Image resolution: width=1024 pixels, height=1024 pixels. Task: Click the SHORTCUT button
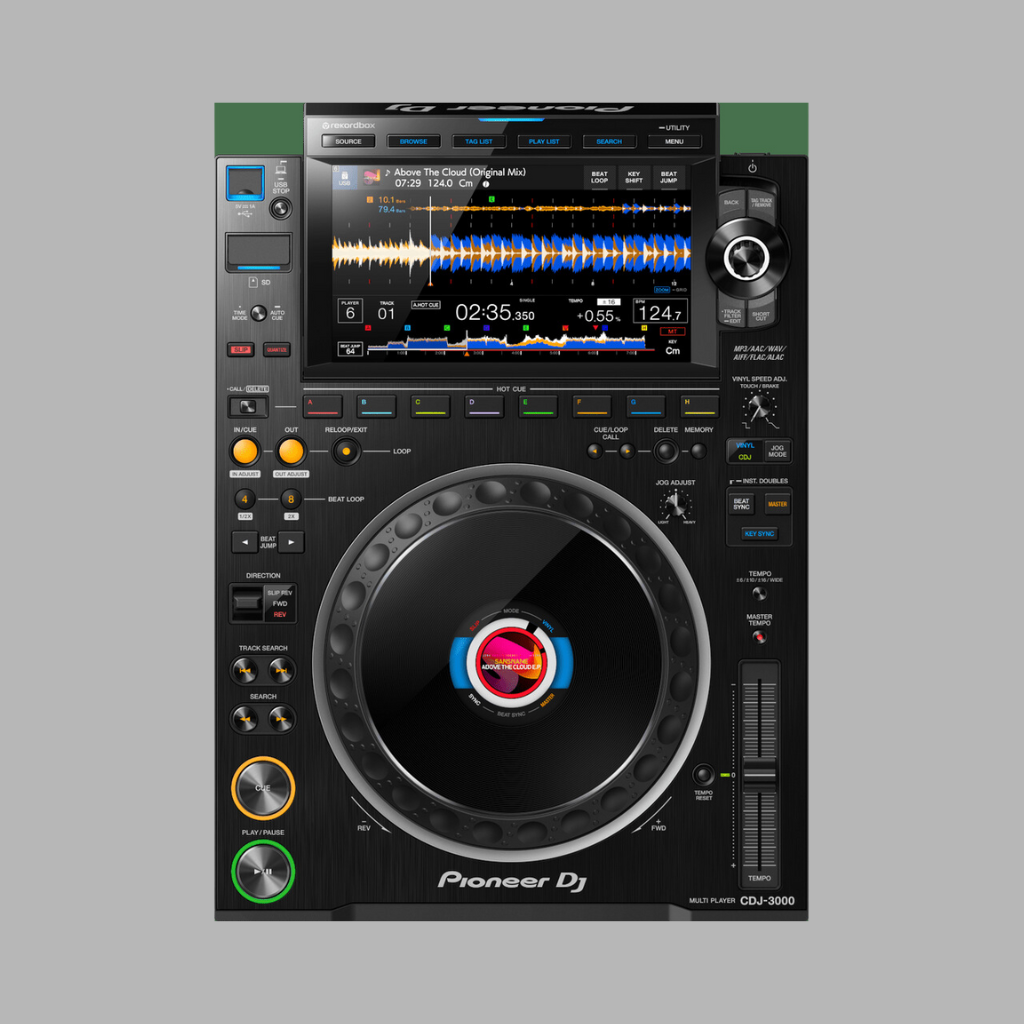pos(761,316)
